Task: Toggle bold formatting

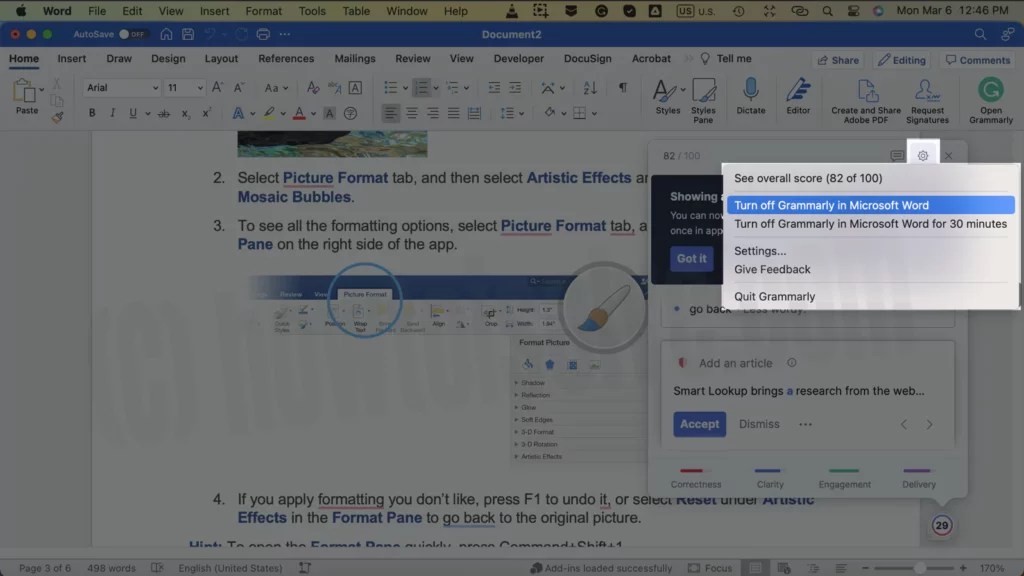Action: click(x=91, y=112)
